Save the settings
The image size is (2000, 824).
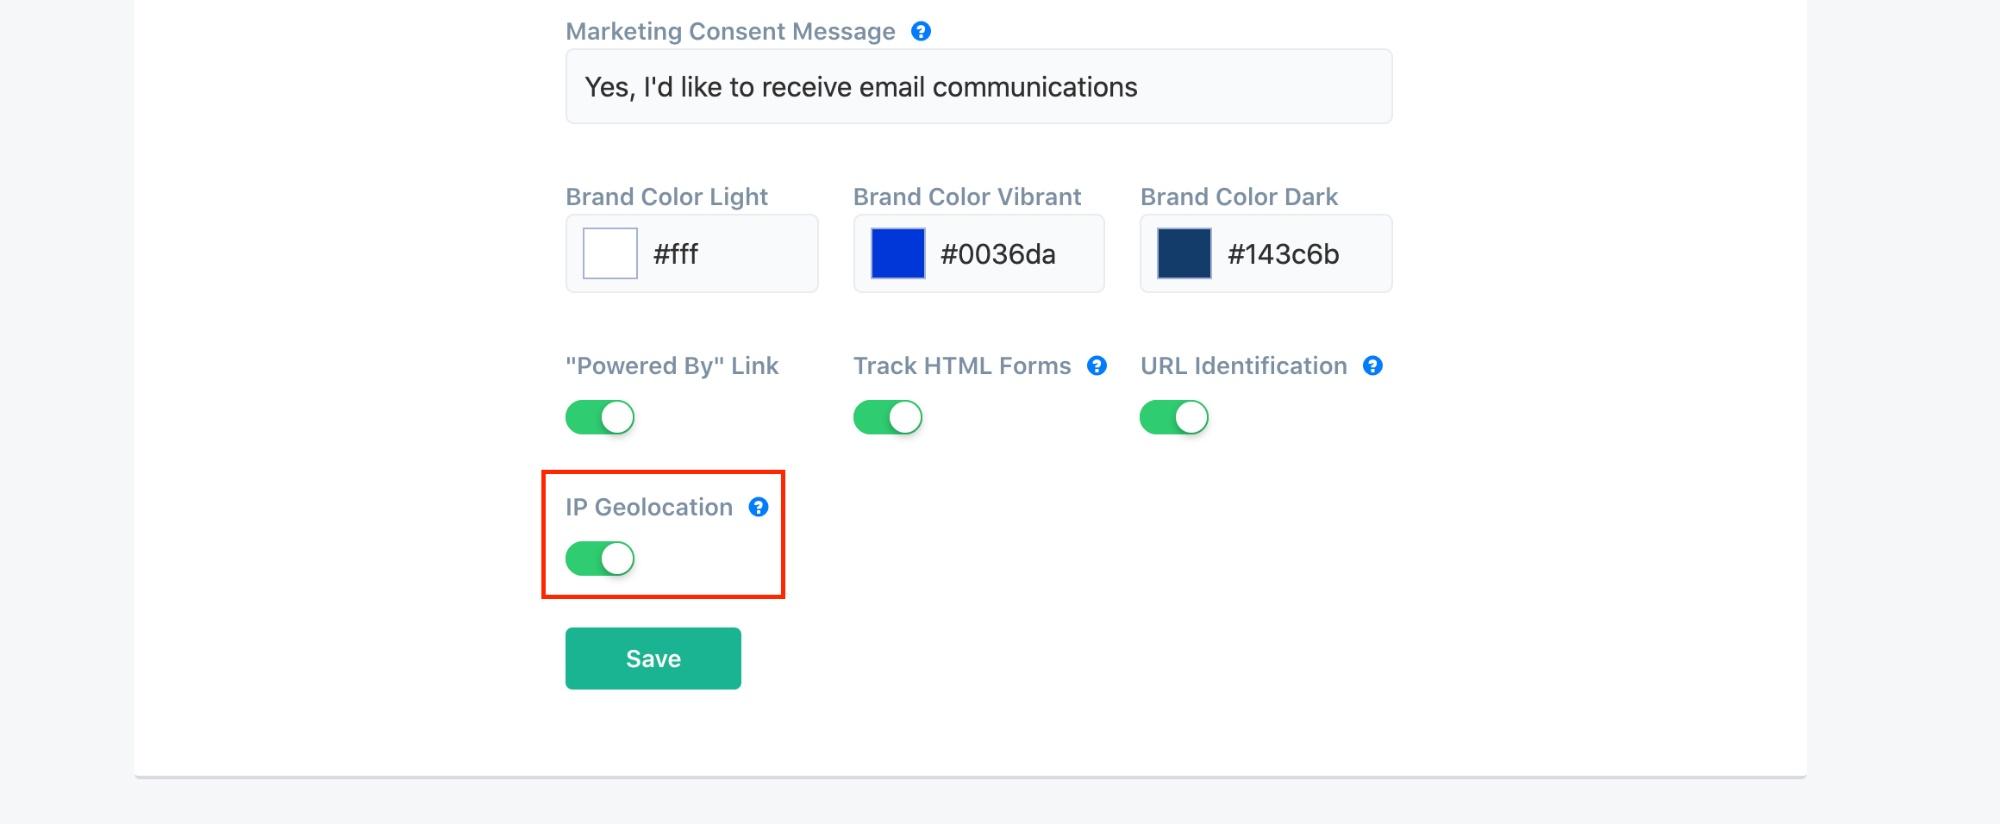653,658
